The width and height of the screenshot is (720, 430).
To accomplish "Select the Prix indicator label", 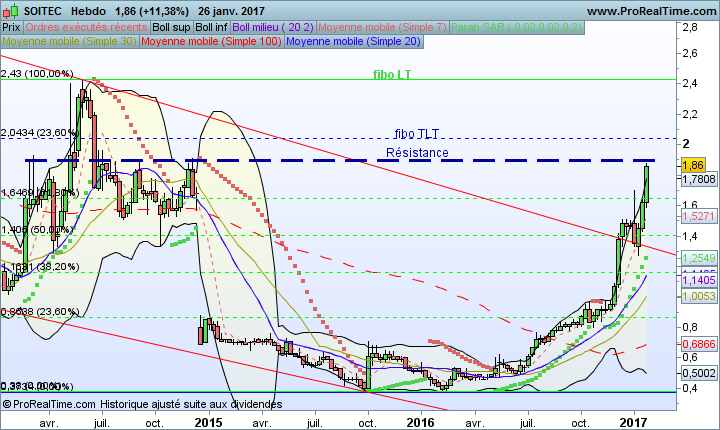I will click(11, 28).
